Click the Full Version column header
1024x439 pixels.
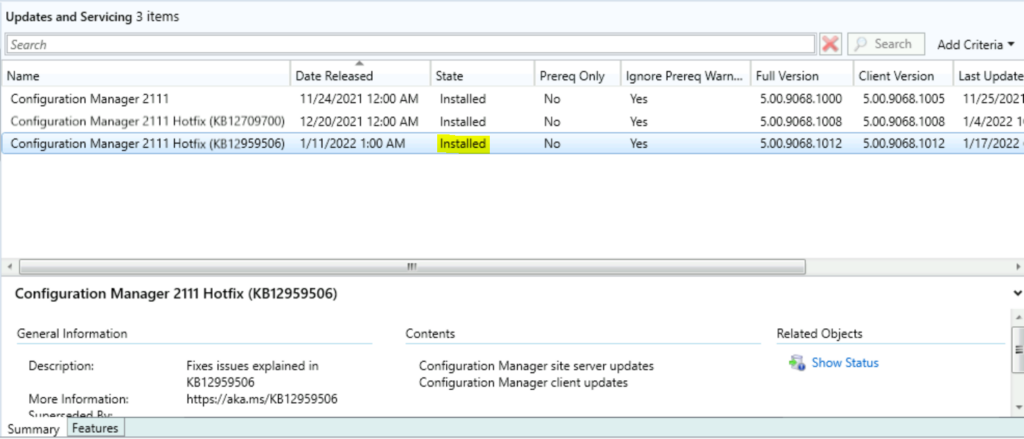[801, 76]
